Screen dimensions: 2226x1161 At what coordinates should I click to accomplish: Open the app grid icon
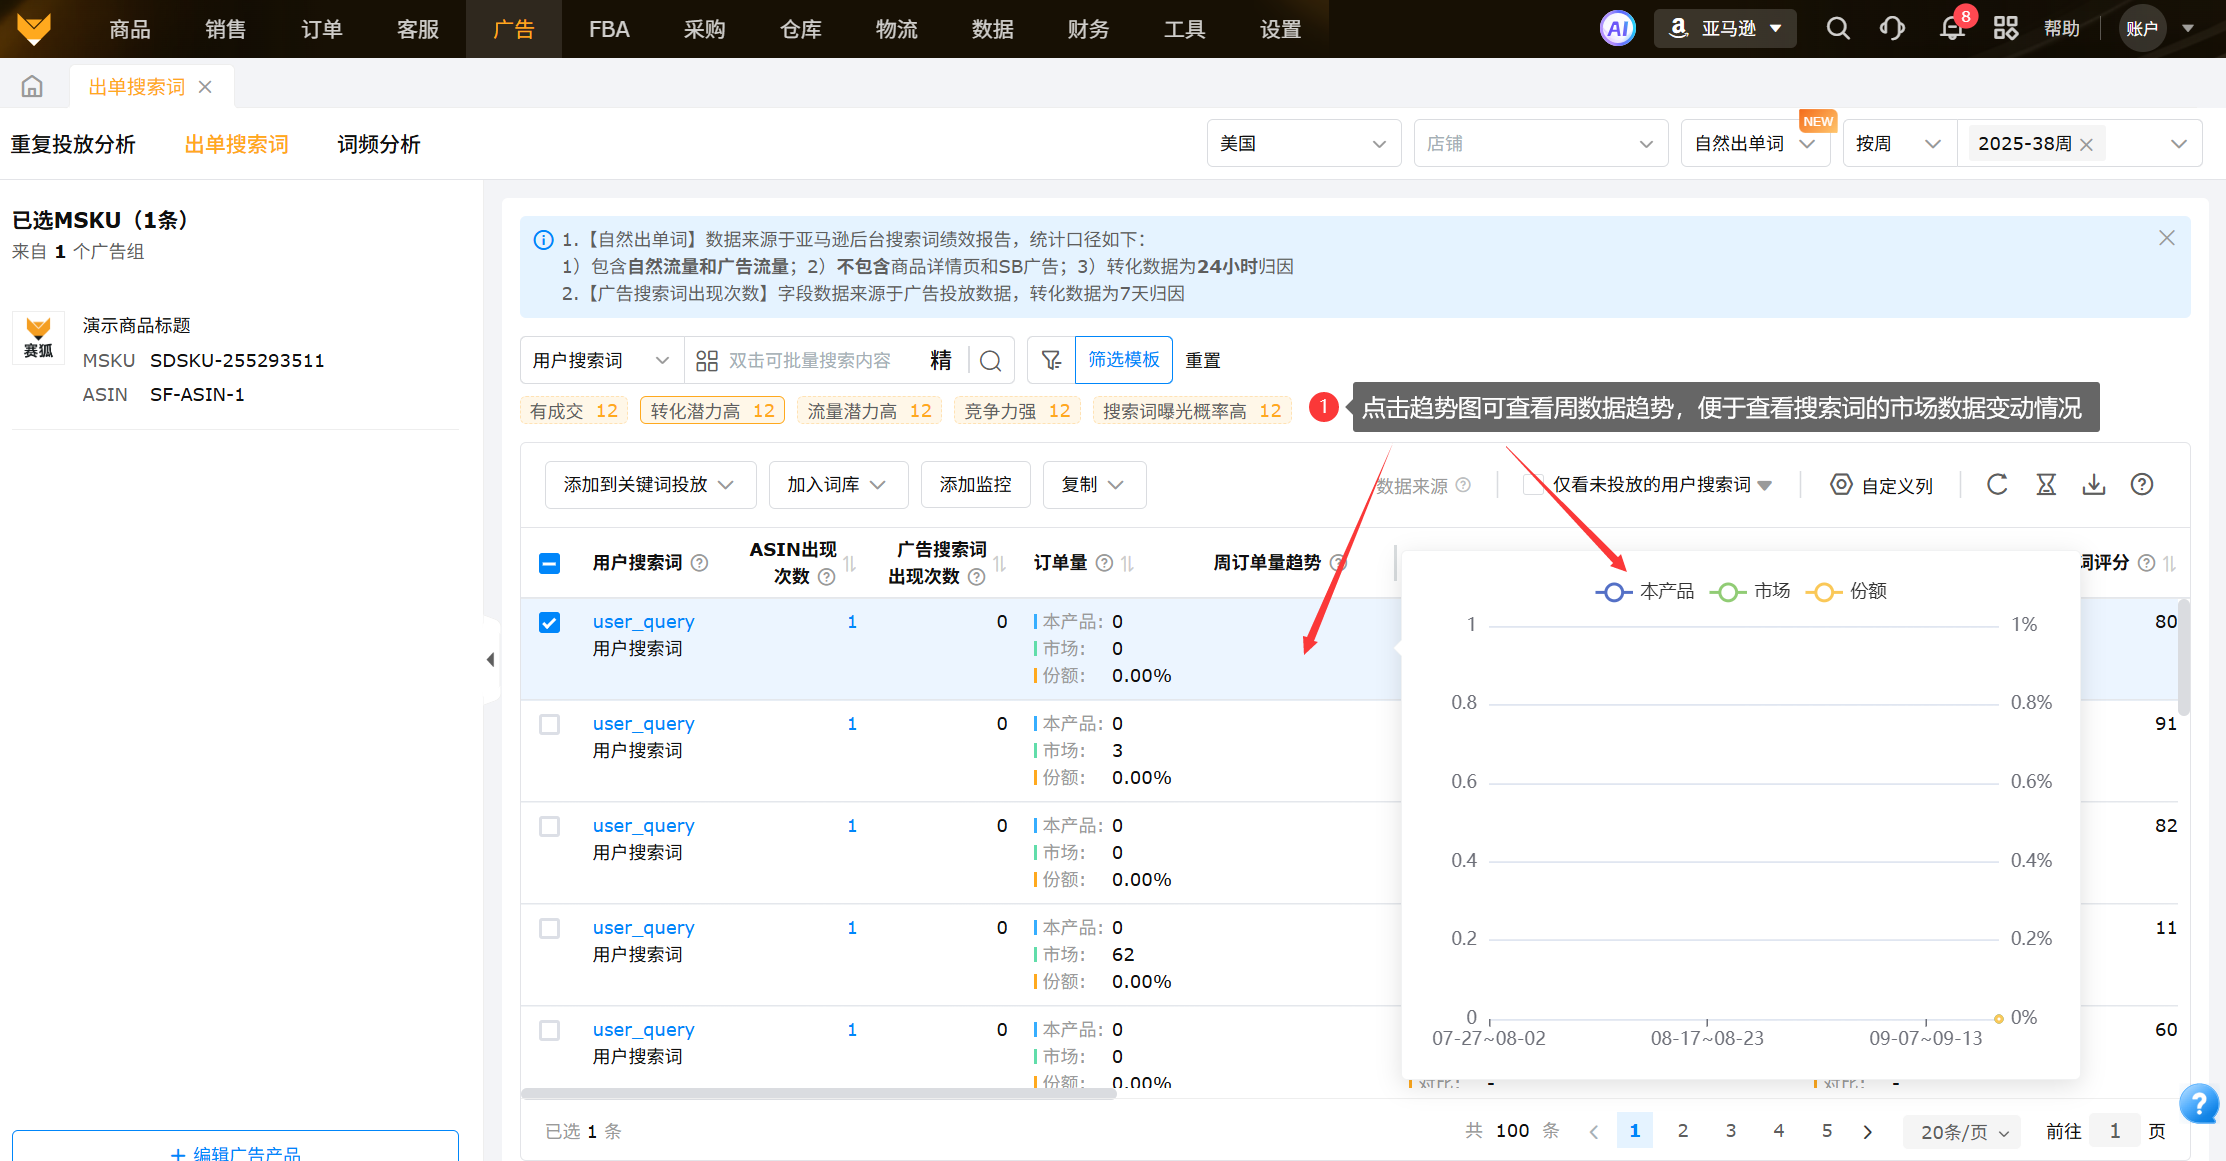(2005, 29)
